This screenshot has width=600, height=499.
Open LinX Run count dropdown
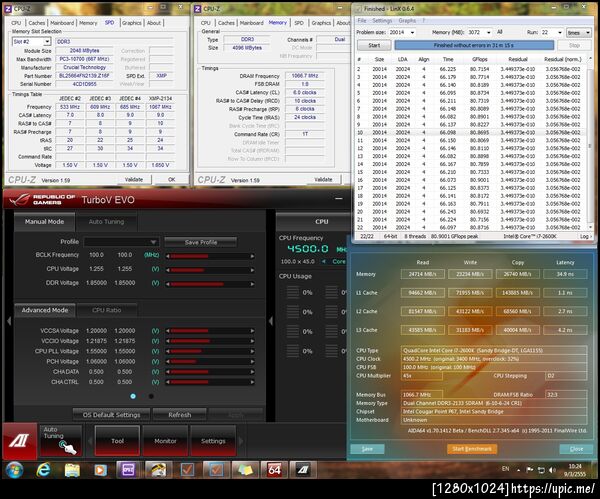pos(560,33)
